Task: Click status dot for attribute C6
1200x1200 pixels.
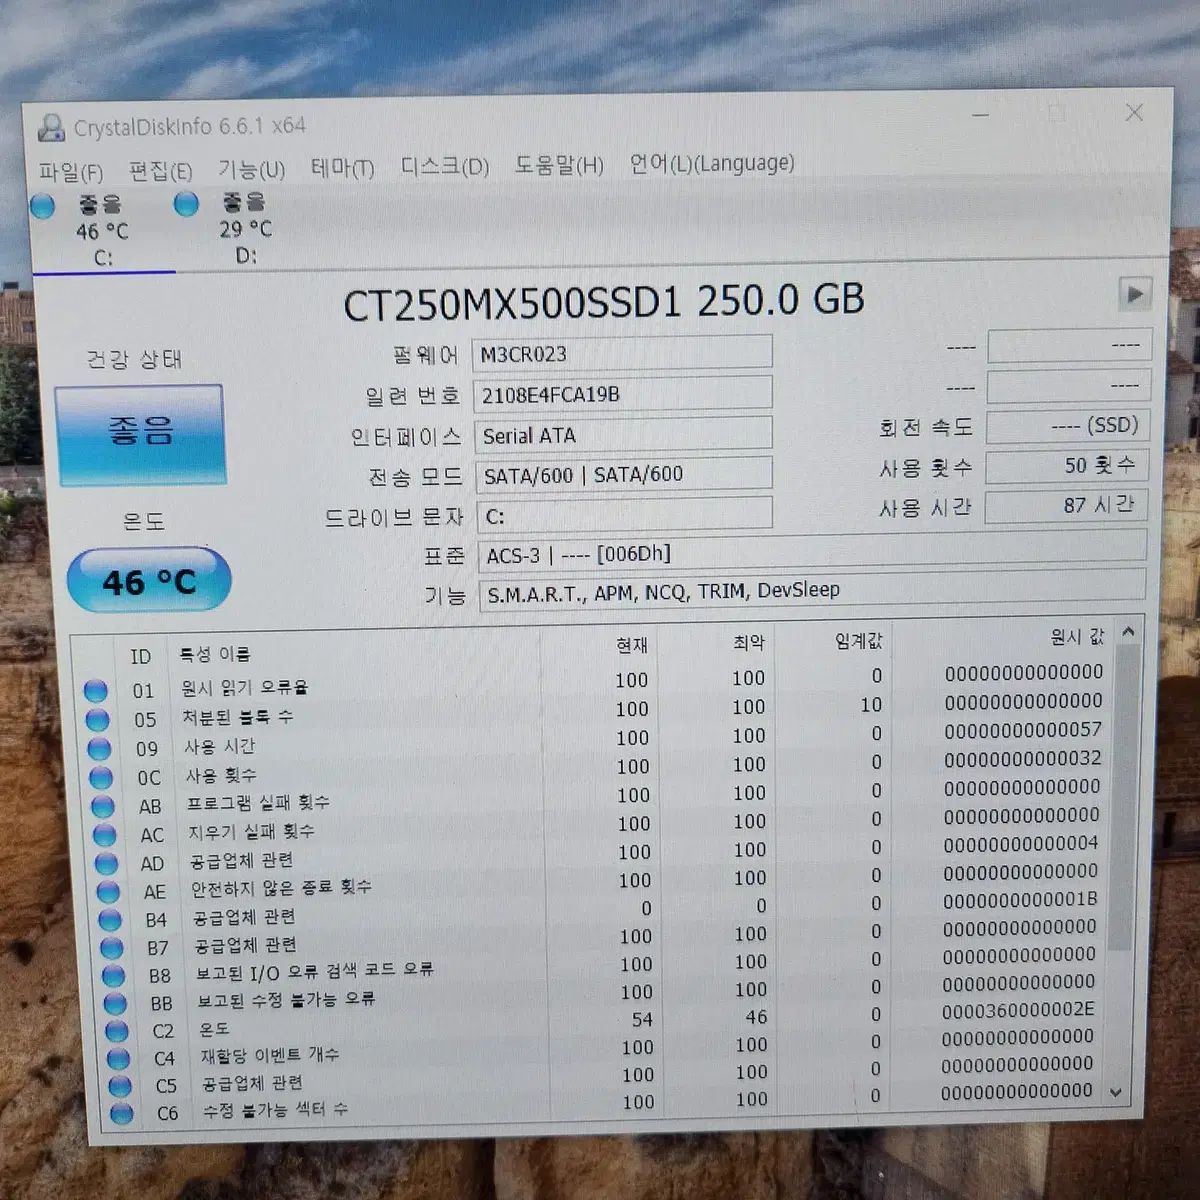Action: [122, 1113]
